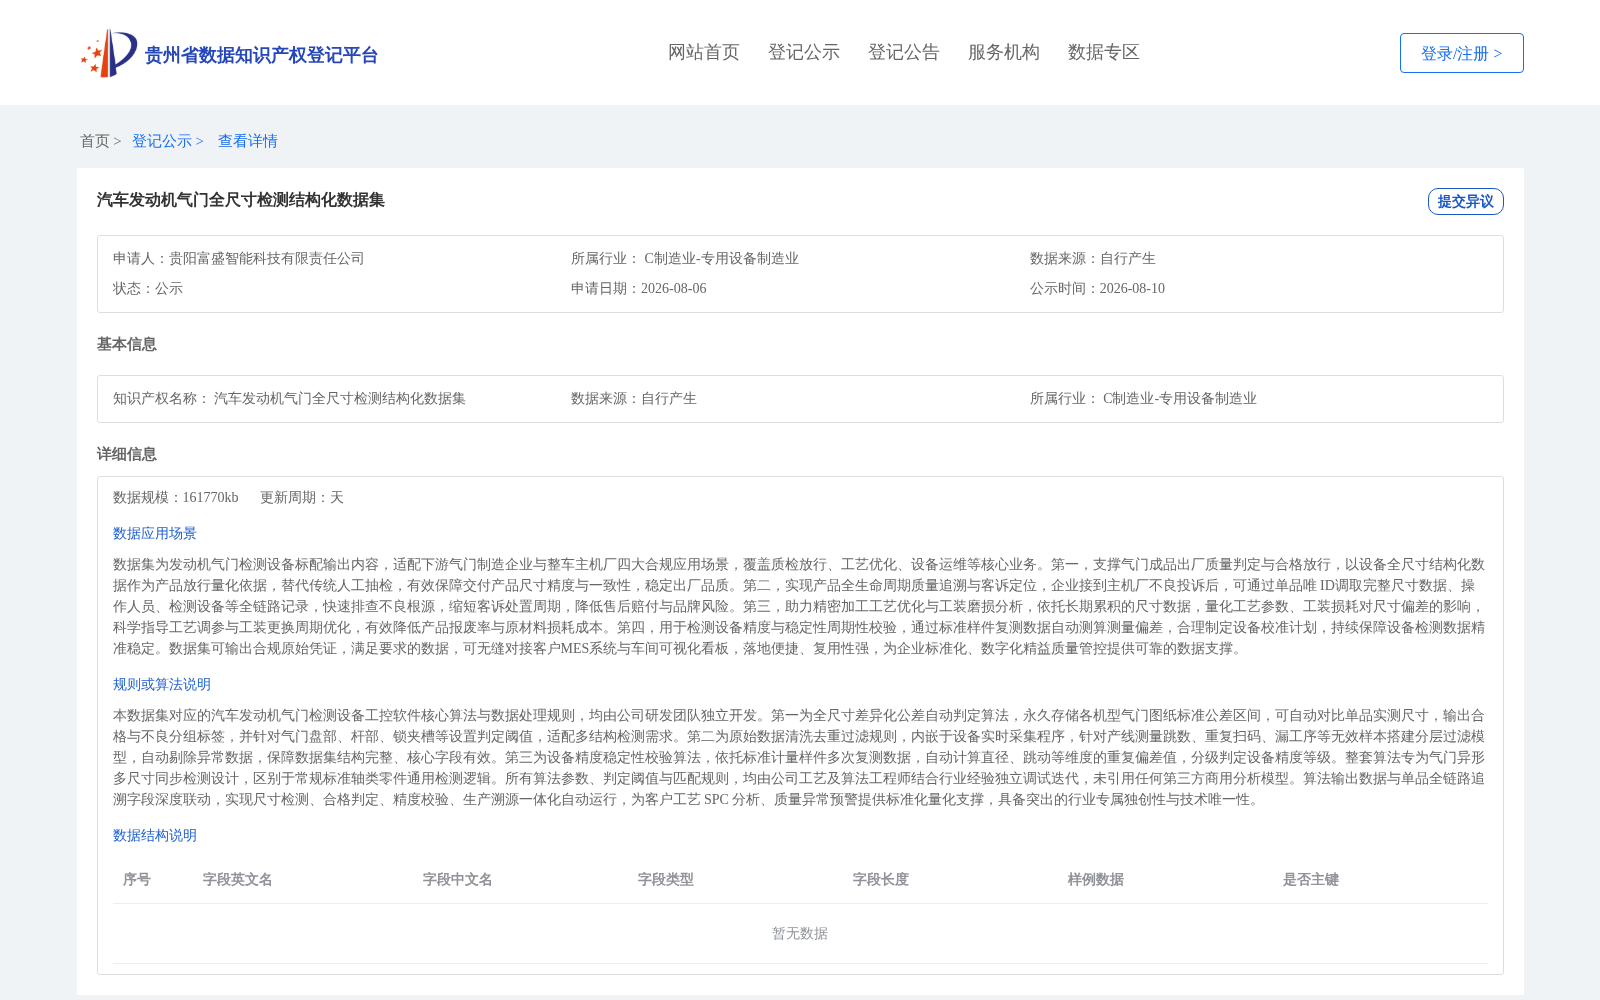Click the application date 2026-08-06
1600x1000 pixels.
click(x=673, y=288)
